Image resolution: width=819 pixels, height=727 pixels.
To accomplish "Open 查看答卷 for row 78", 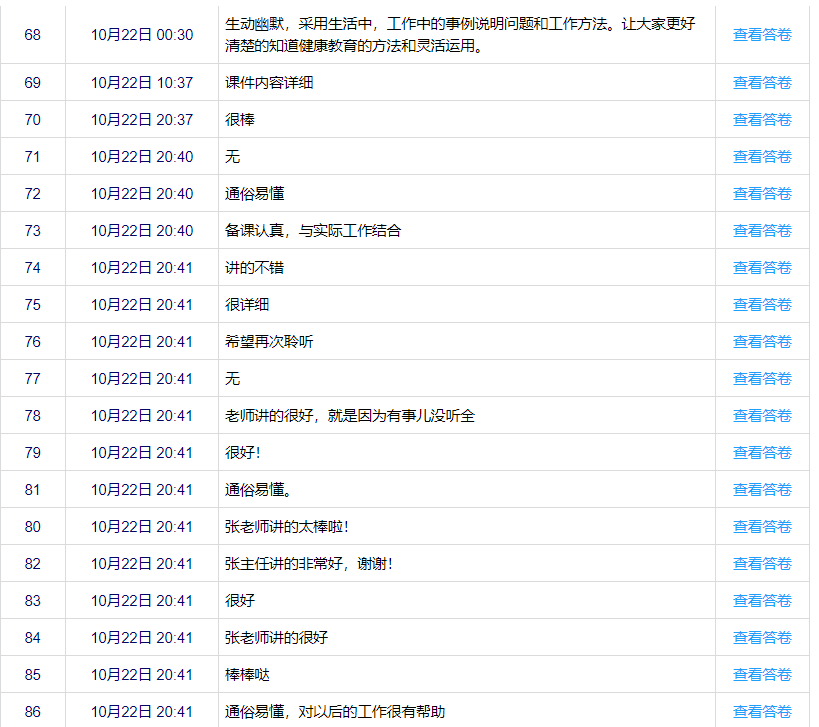I will click(x=762, y=416).
